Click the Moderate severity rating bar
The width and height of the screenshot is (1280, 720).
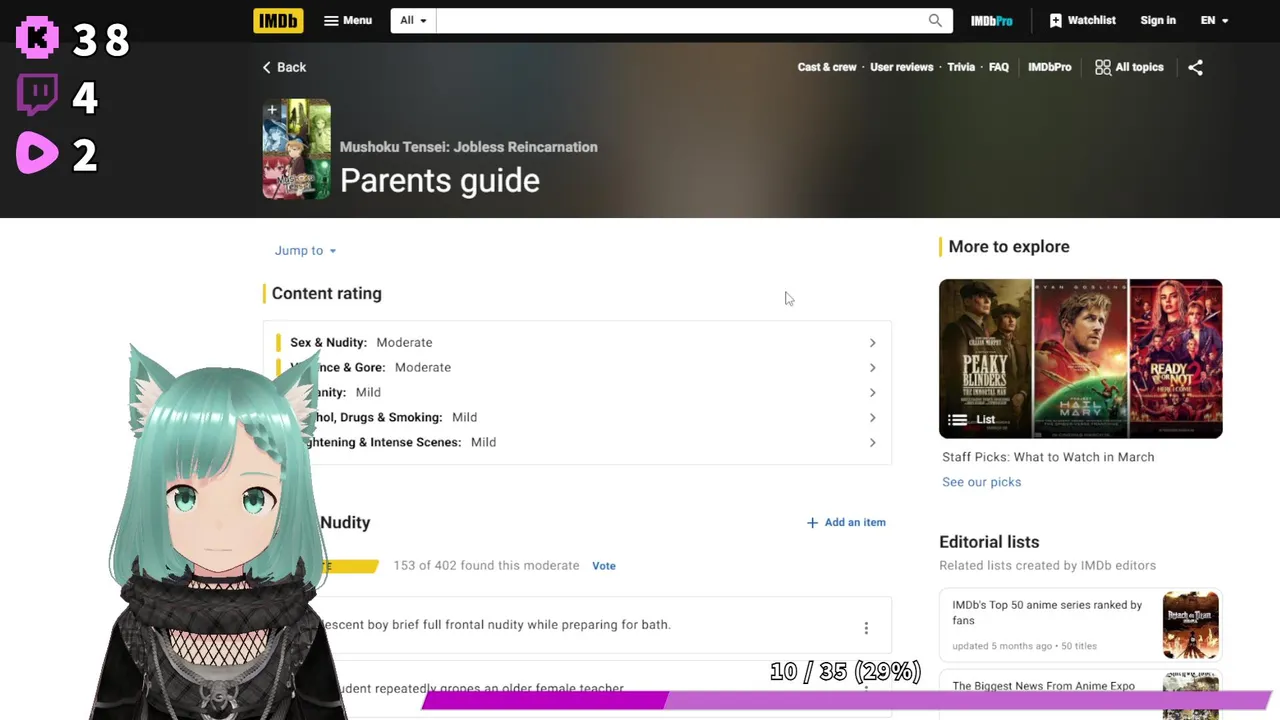348,566
